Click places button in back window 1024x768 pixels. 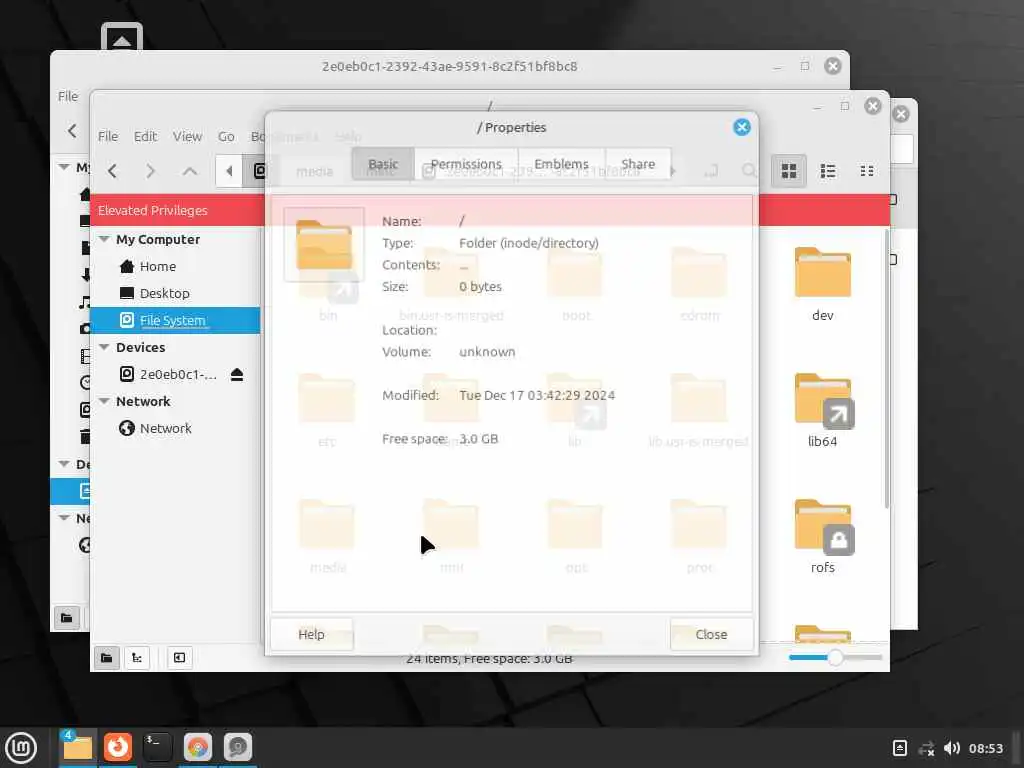pos(67,618)
